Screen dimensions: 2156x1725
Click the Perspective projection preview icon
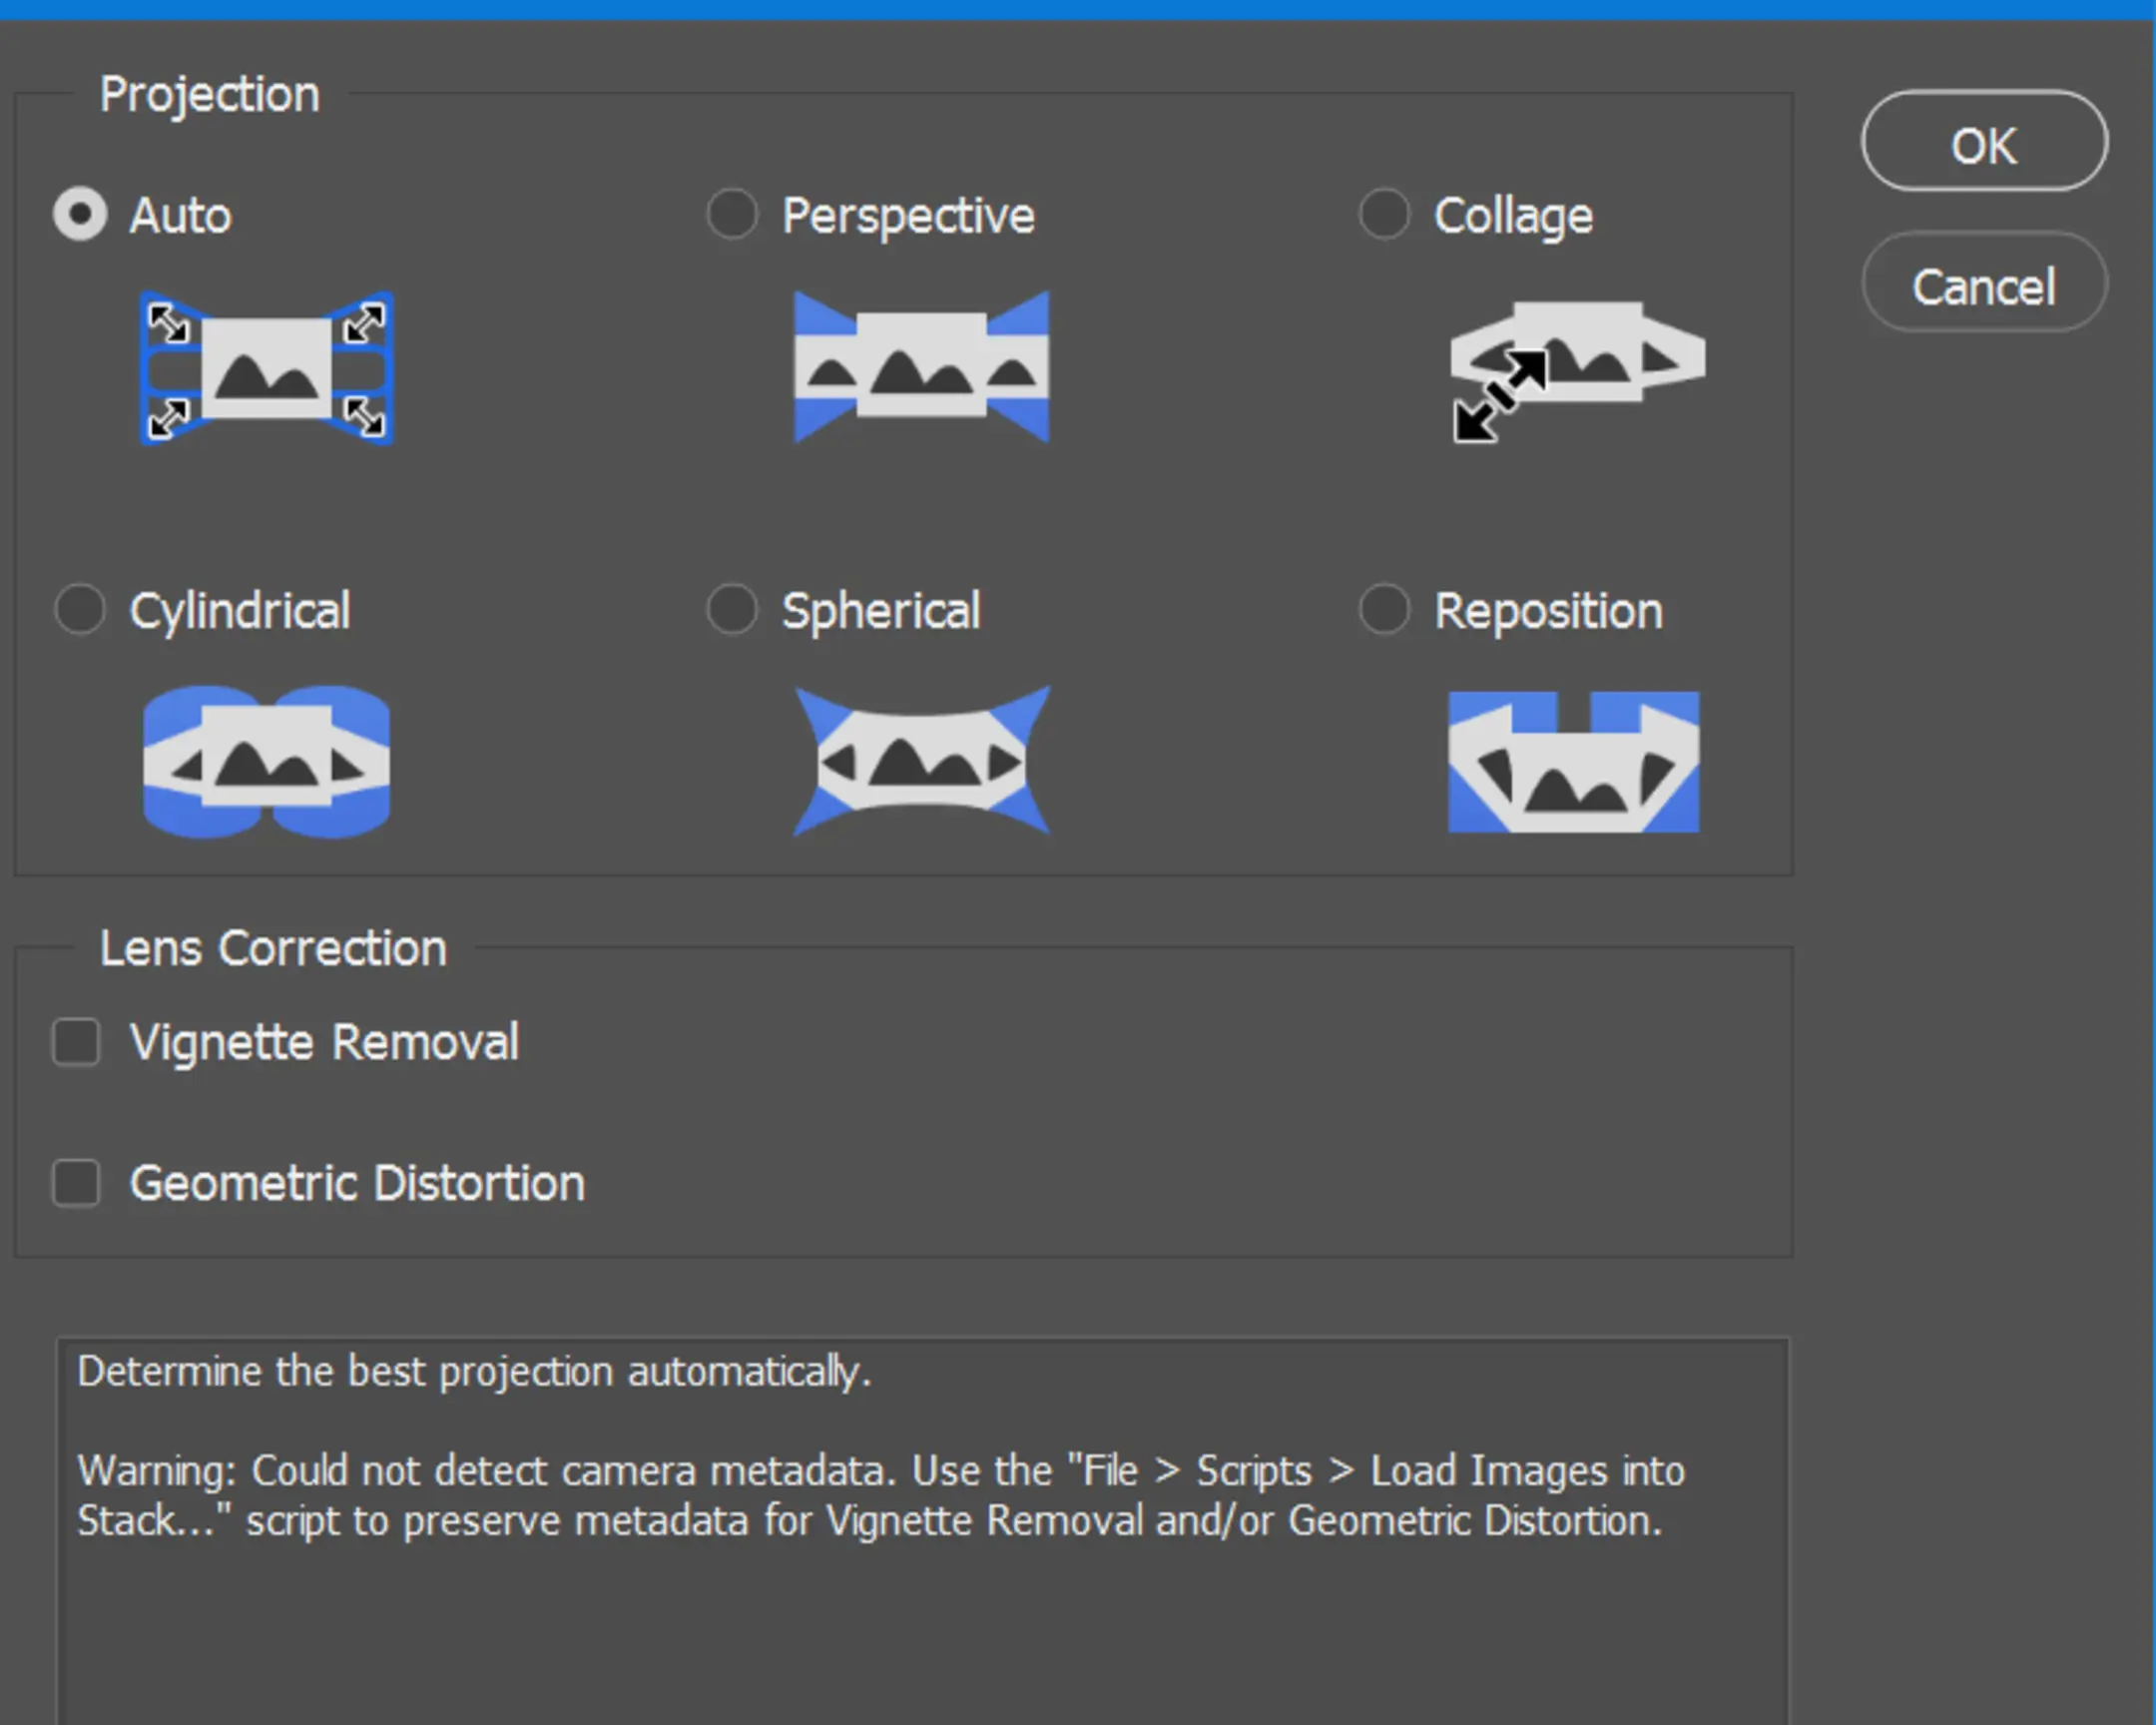click(x=920, y=368)
